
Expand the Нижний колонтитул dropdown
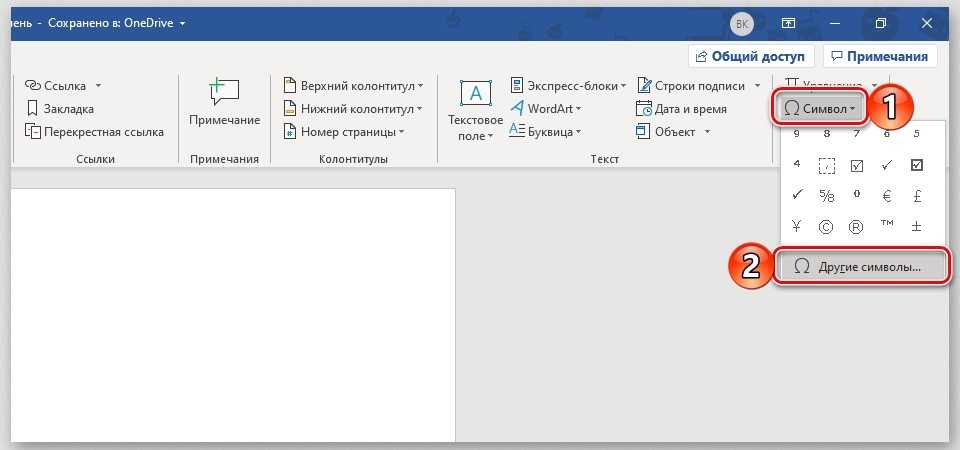tap(420, 108)
